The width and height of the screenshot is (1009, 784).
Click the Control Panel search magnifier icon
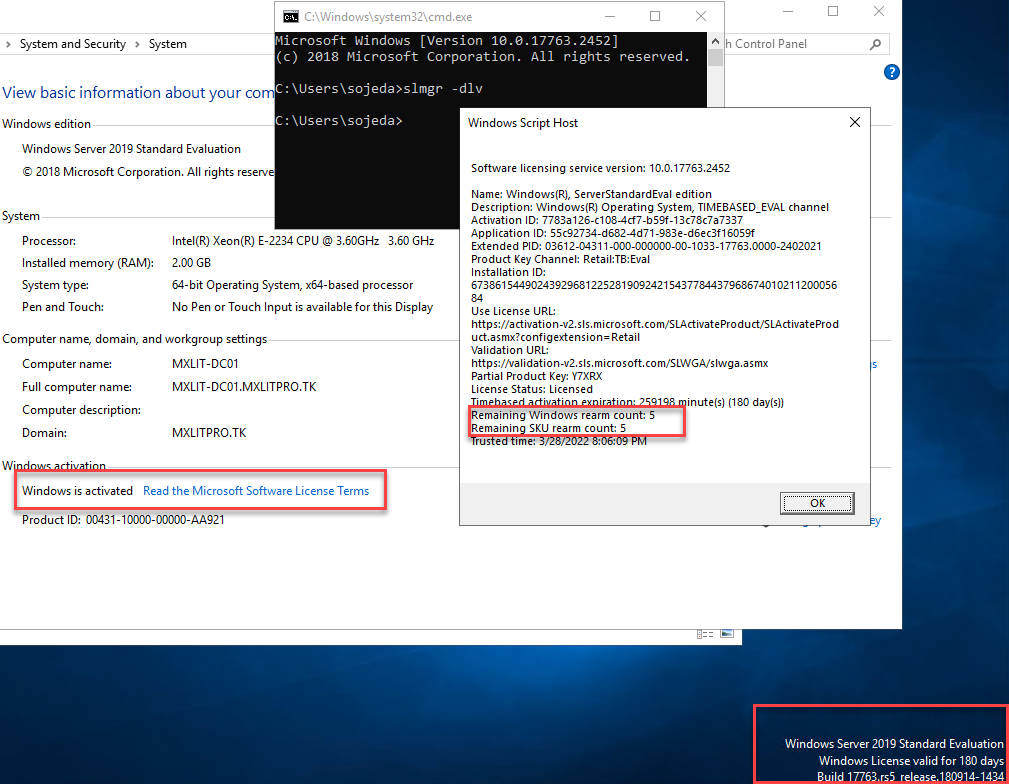tap(876, 44)
